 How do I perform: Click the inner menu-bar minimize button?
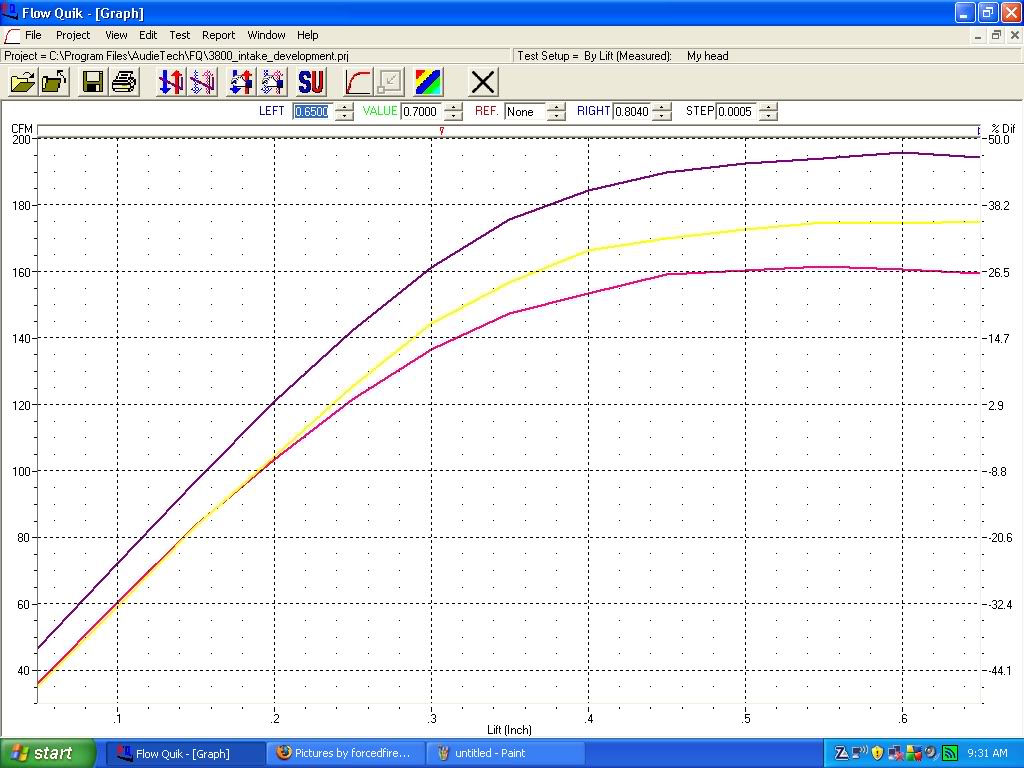978,35
